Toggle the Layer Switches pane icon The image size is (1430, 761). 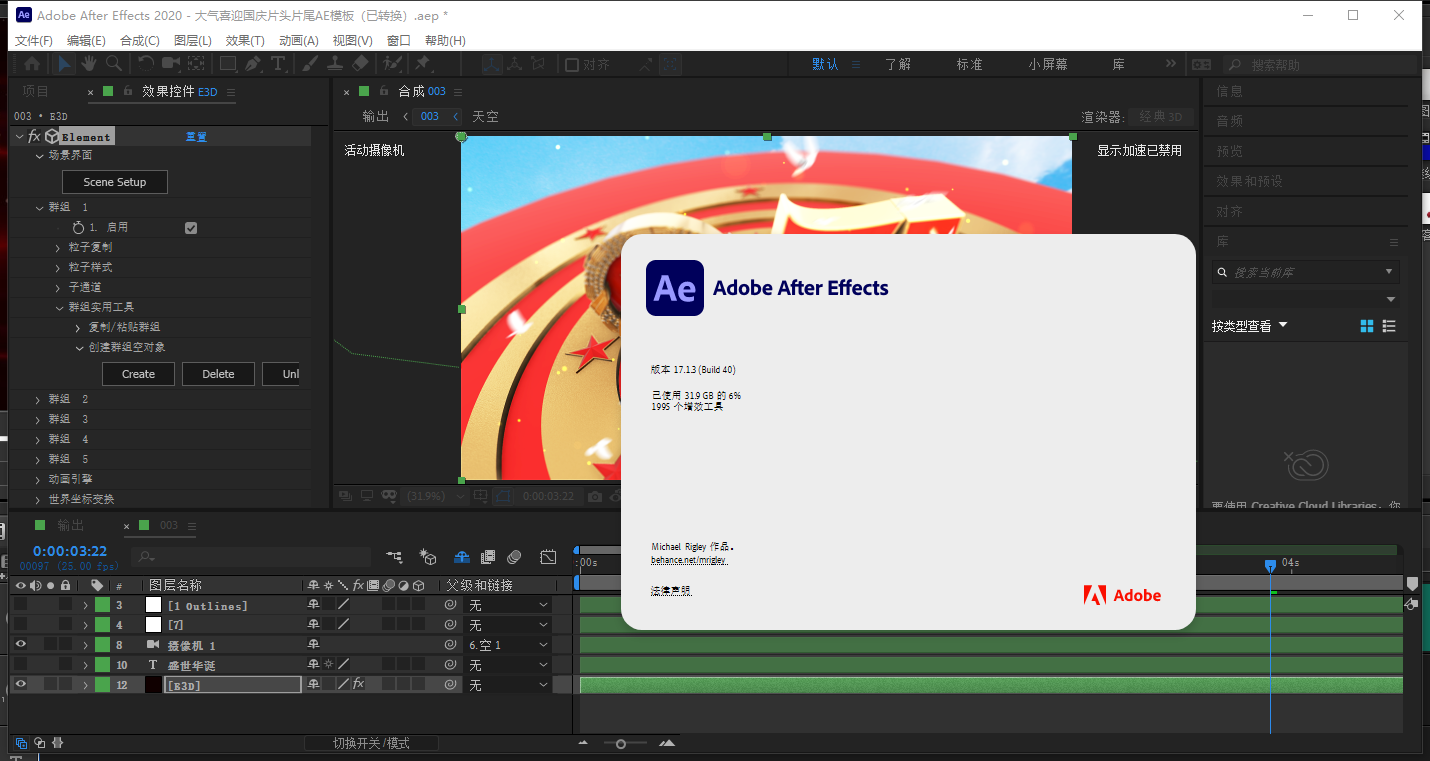tap(21, 743)
